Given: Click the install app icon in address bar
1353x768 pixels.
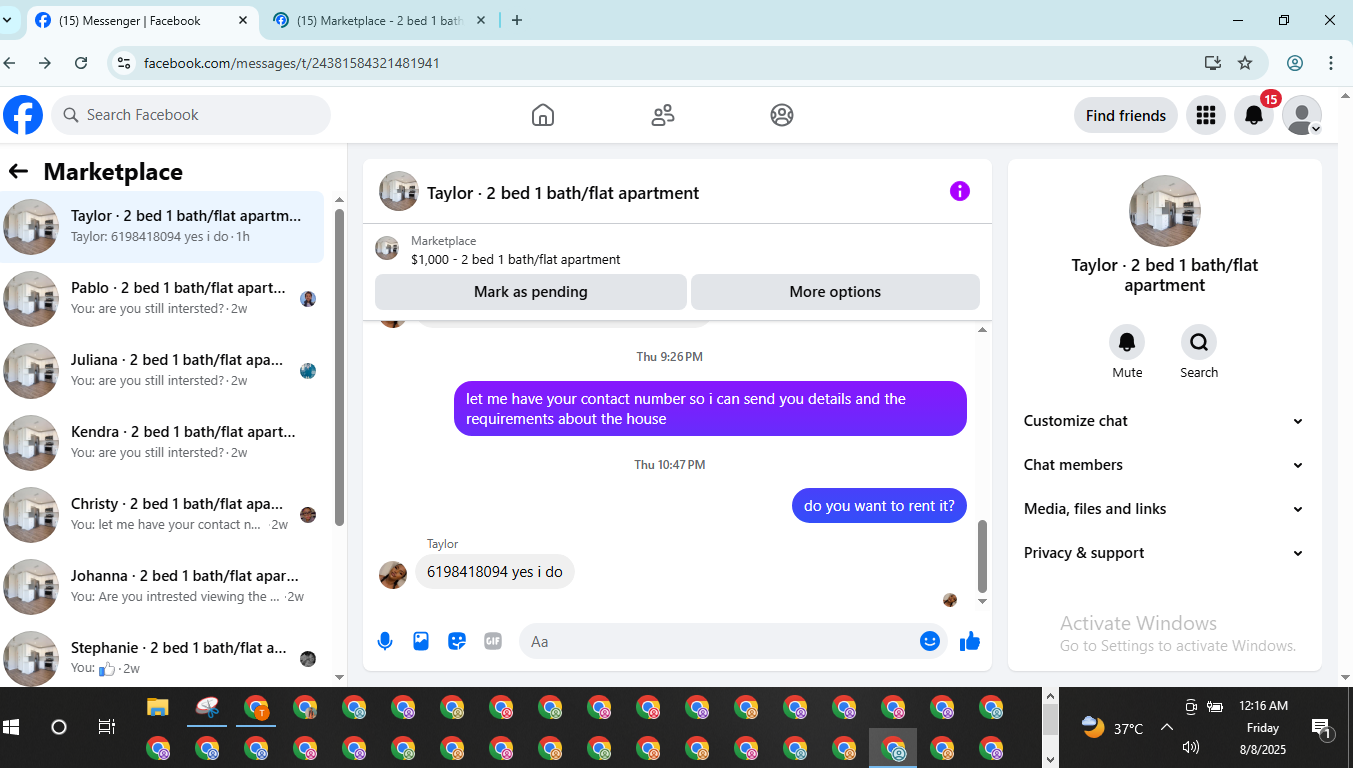Looking at the screenshot, I should pos(1213,63).
